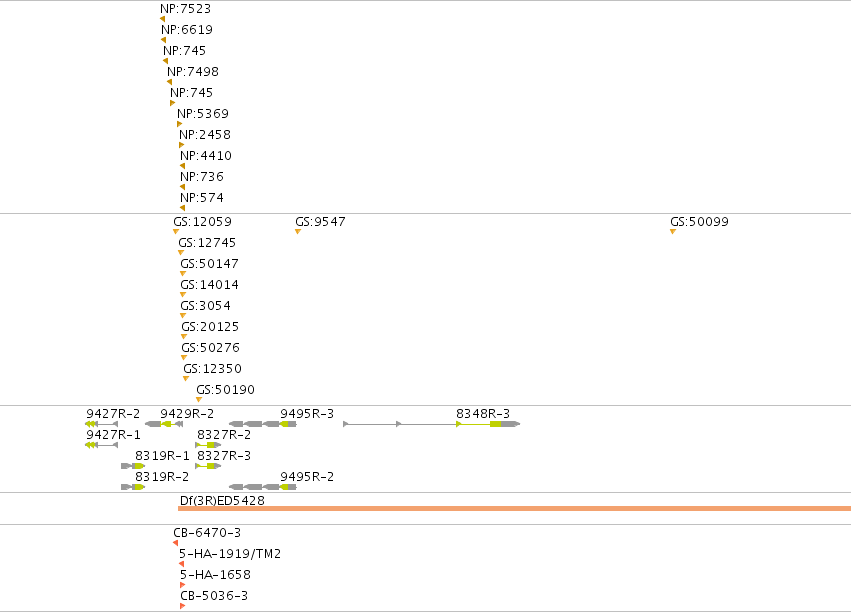This screenshot has width=851, height=612.
Task: Select the 9427R-2 transcript glyph
Action: [101, 424]
